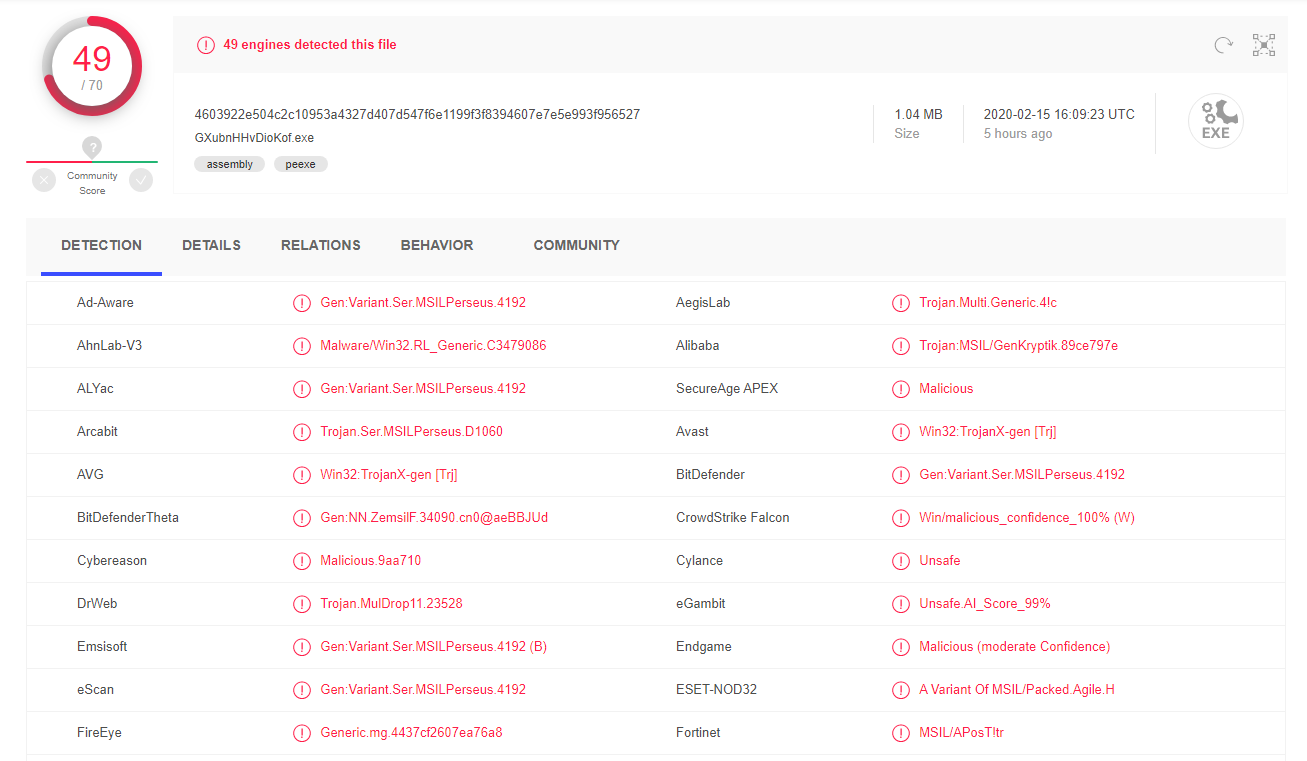Click the CrowdStrike Falcon engine name
The width and height of the screenshot is (1307, 761).
(x=733, y=518)
